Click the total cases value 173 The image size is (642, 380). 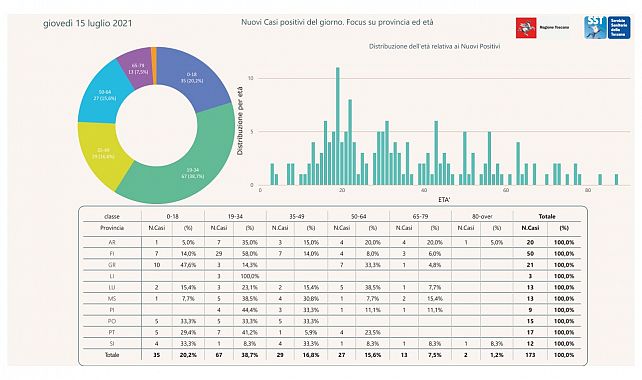click(x=530, y=355)
